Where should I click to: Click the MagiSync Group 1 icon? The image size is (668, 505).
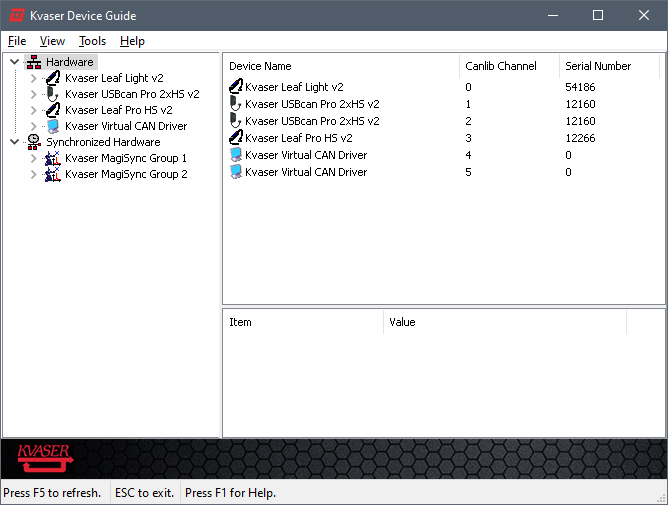[53, 158]
